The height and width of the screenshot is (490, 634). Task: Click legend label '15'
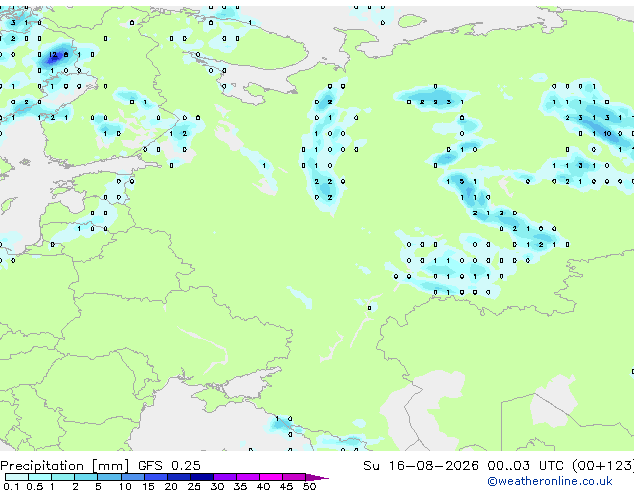point(148,486)
